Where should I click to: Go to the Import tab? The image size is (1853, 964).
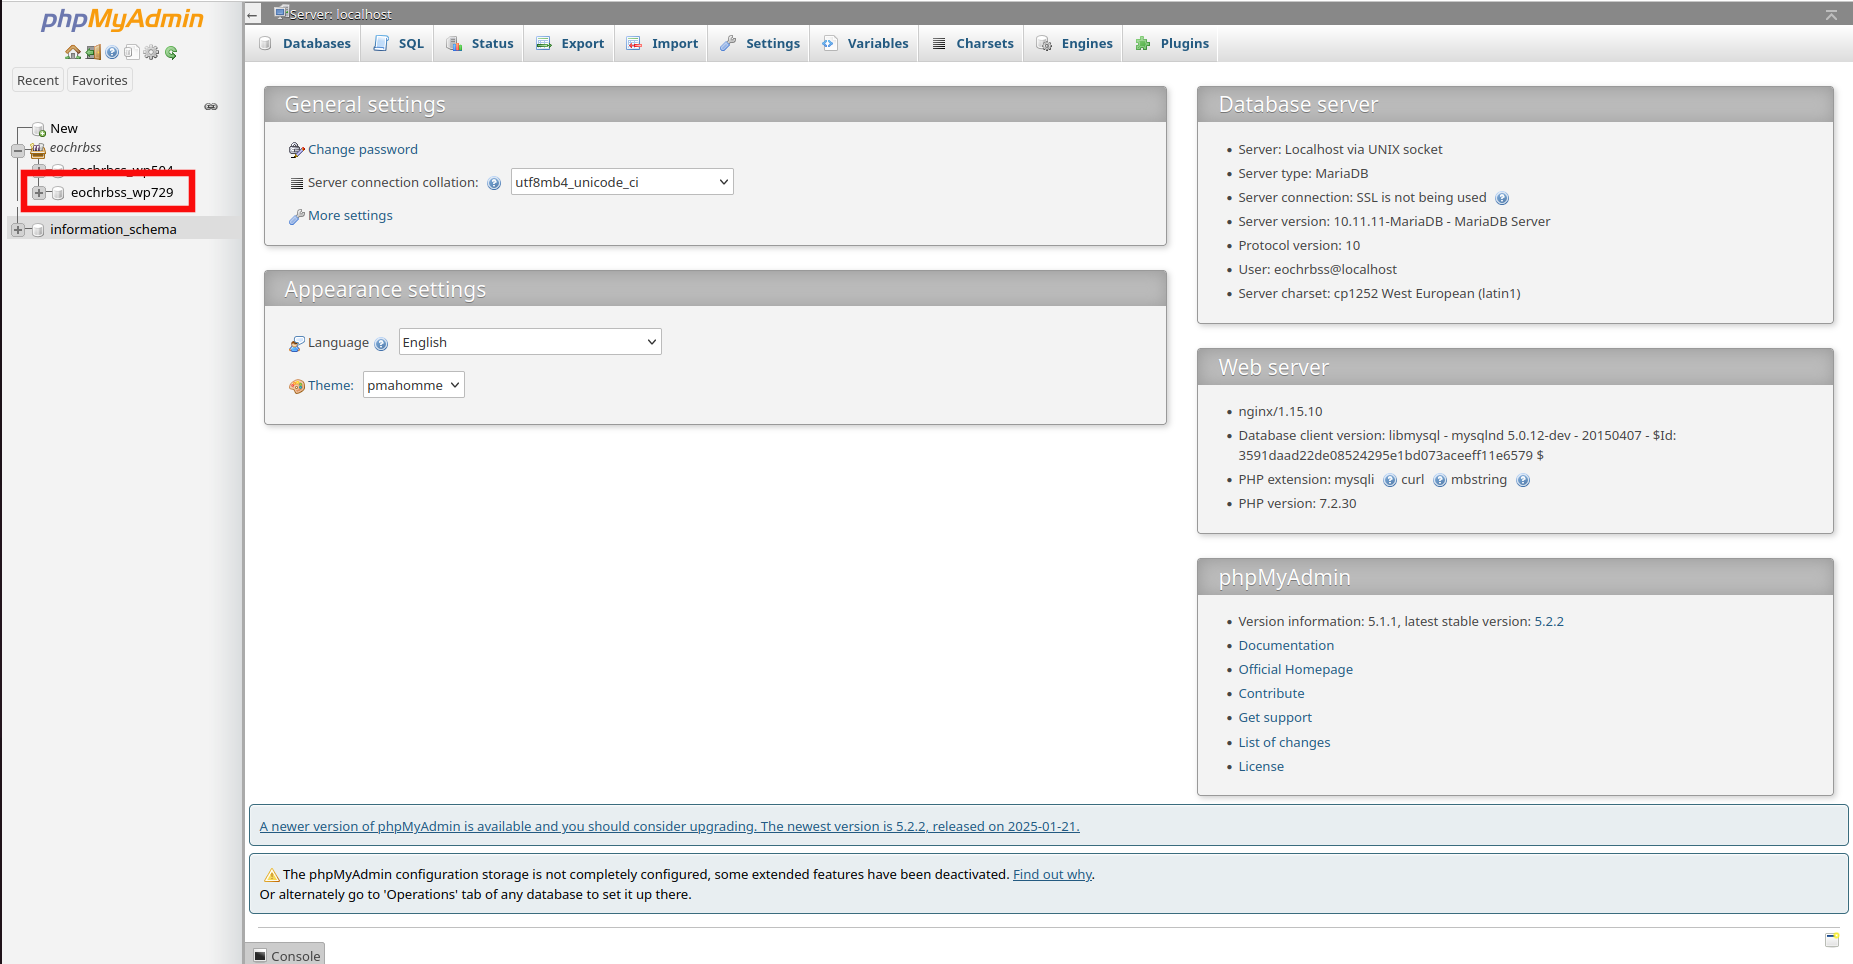(x=662, y=43)
